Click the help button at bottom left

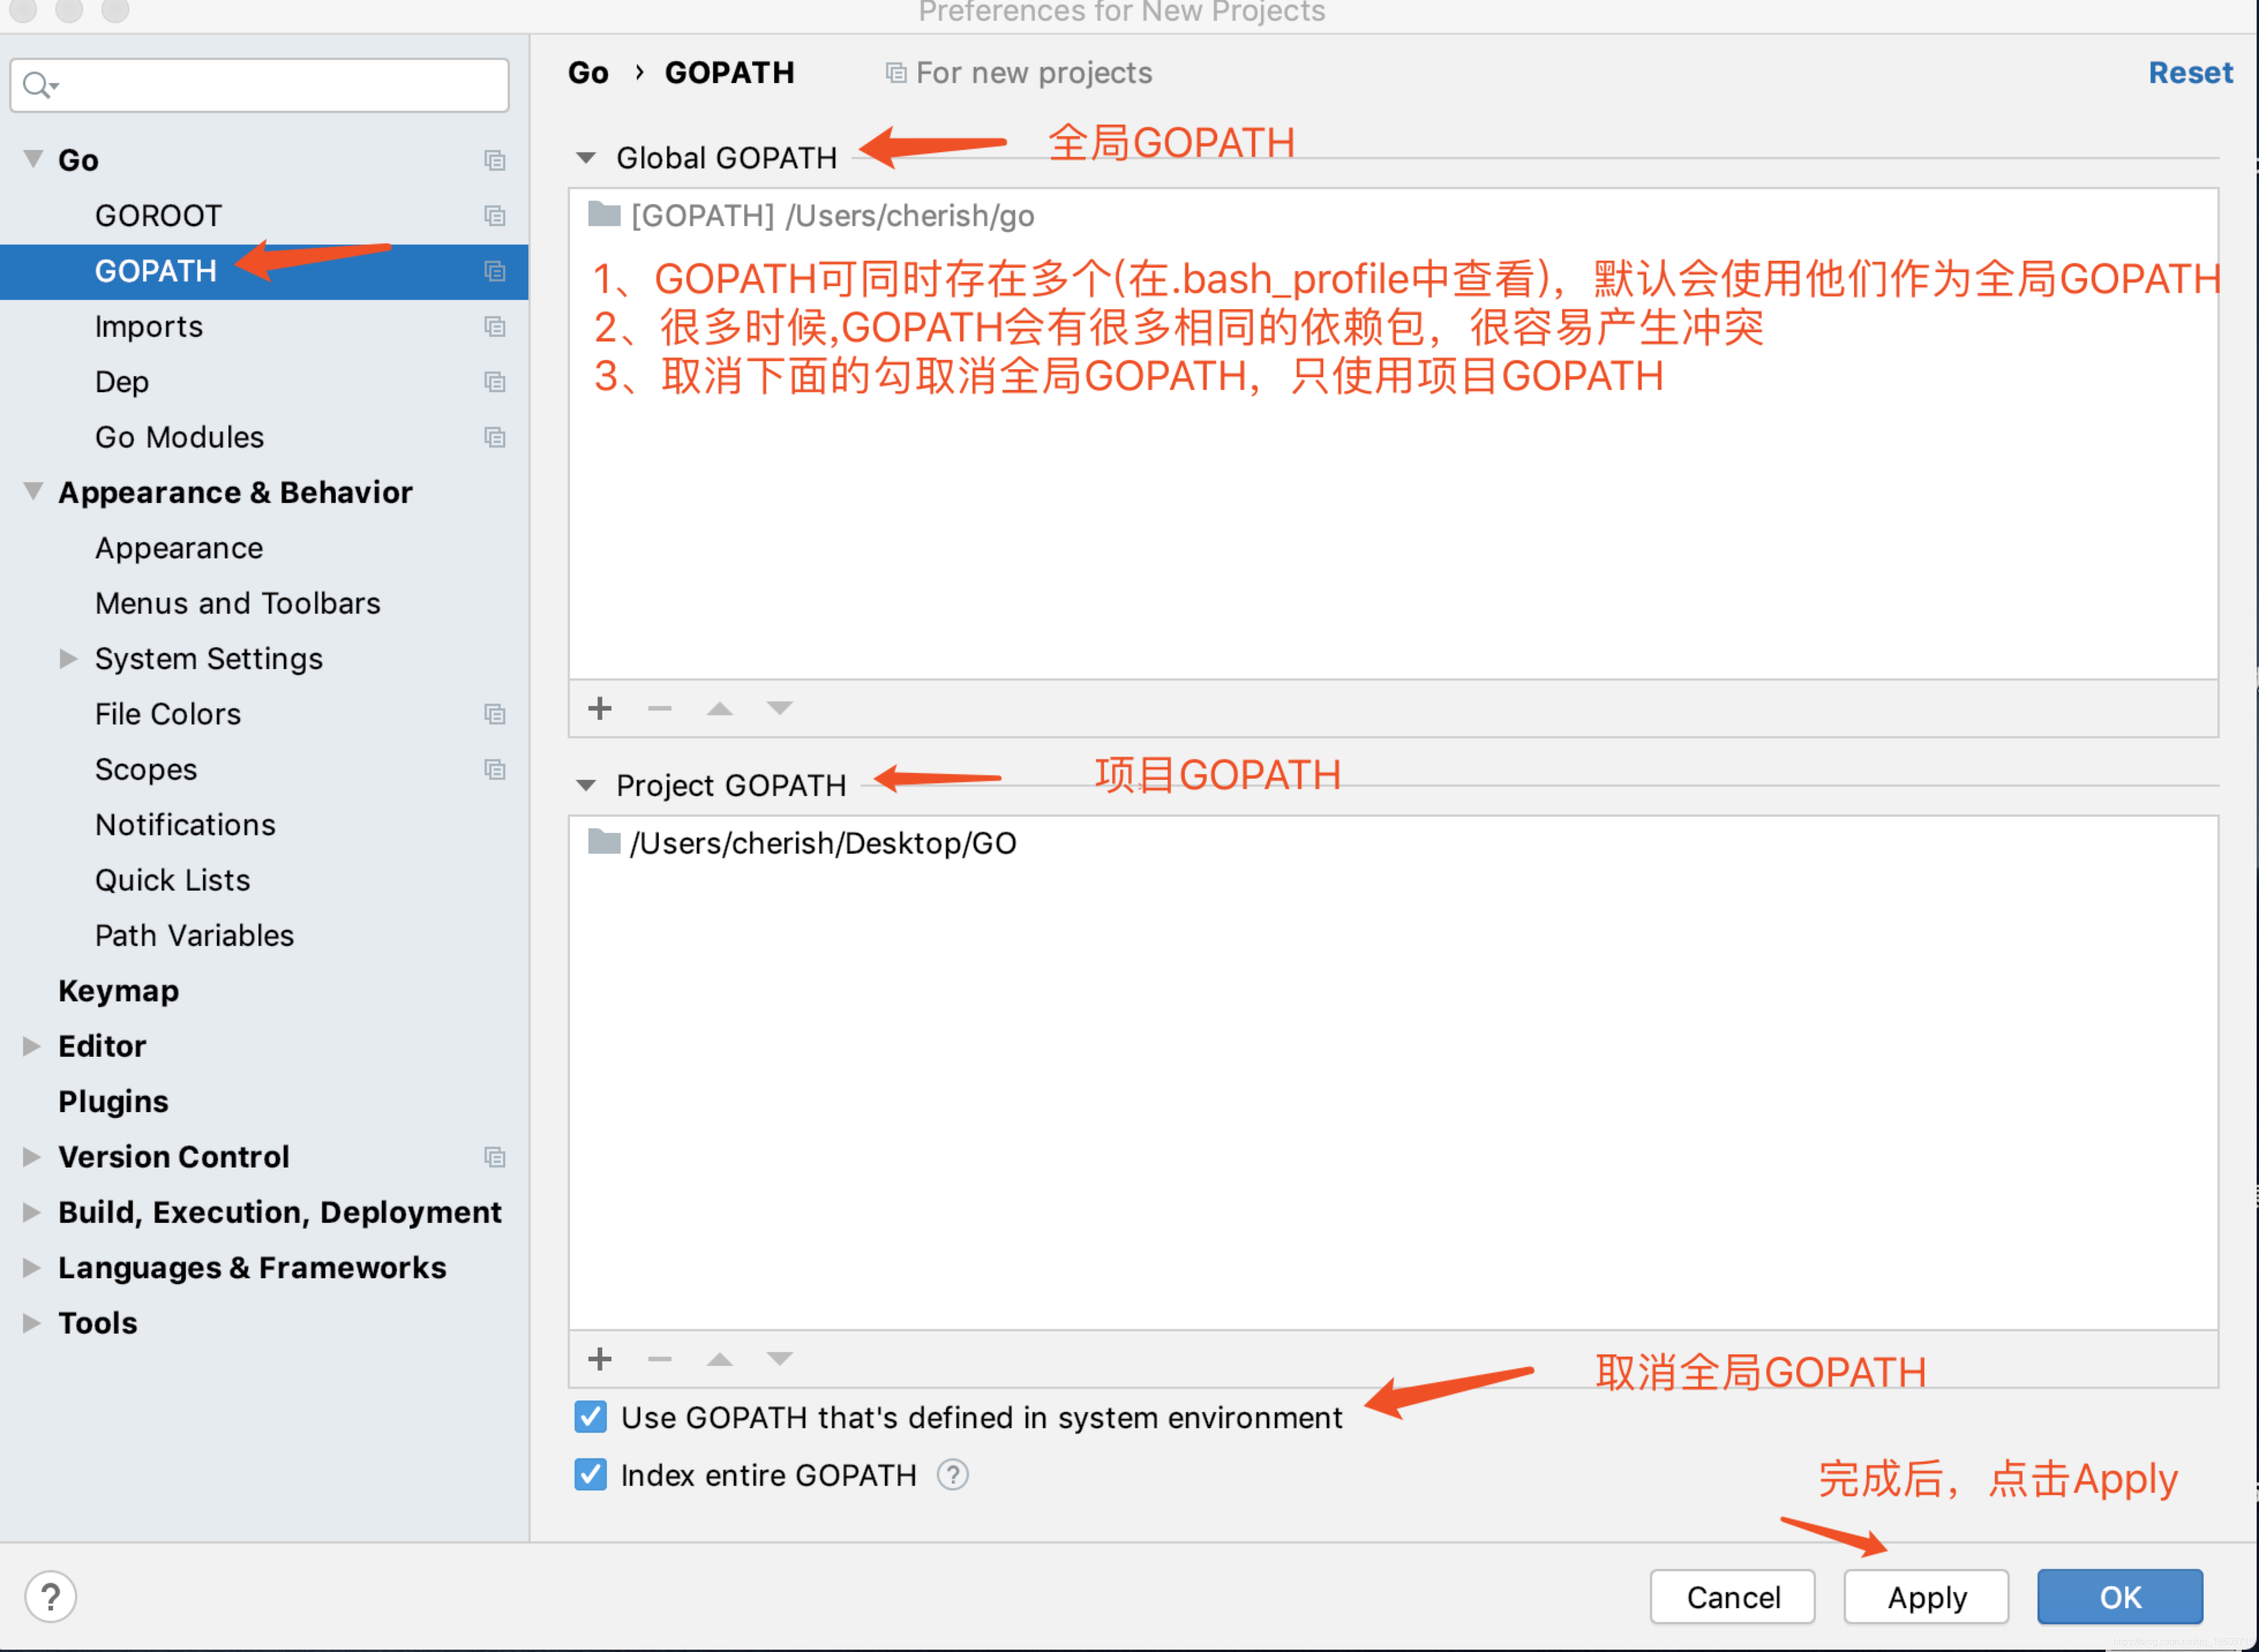pos(50,1597)
